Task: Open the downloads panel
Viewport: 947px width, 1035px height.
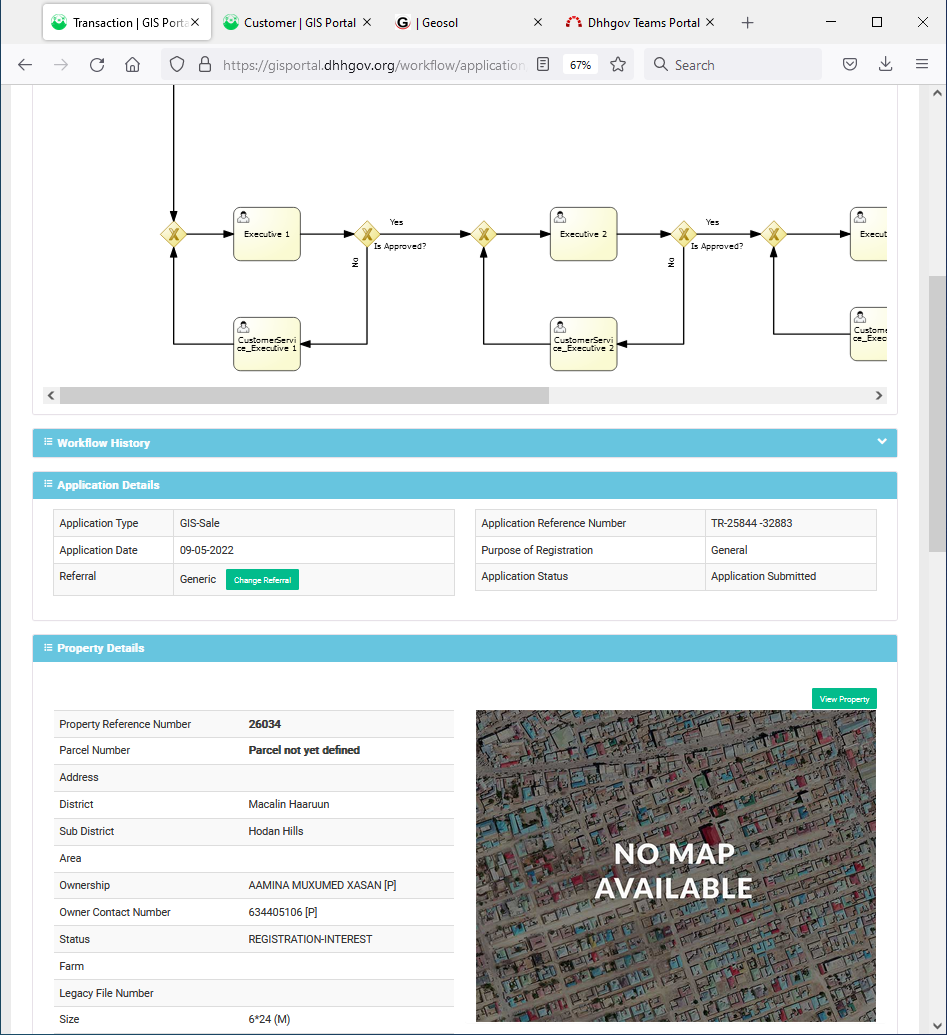Action: tap(886, 65)
